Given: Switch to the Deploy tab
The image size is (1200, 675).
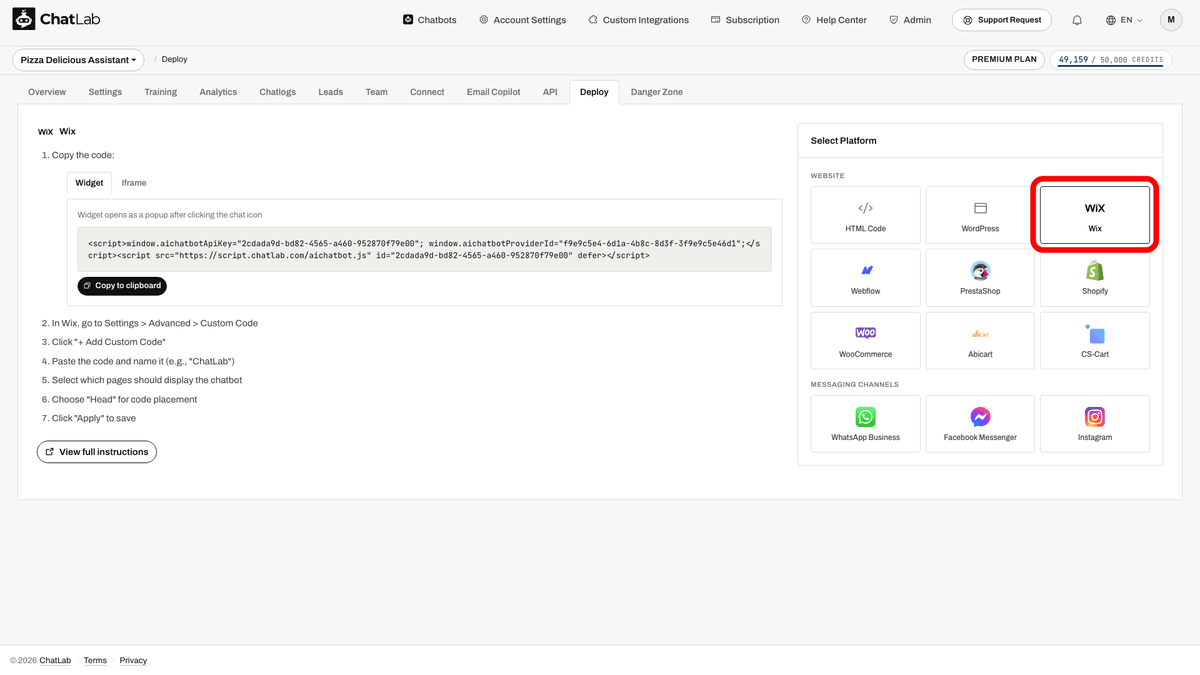Looking at the screenshot, I should point(594,92).
